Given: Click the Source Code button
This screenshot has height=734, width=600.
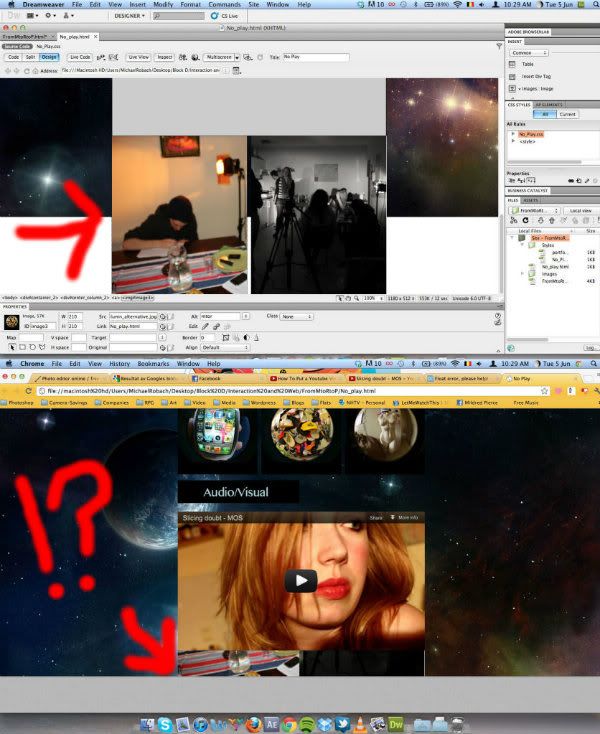Looking at the screenshot, I should pos(17,46).
